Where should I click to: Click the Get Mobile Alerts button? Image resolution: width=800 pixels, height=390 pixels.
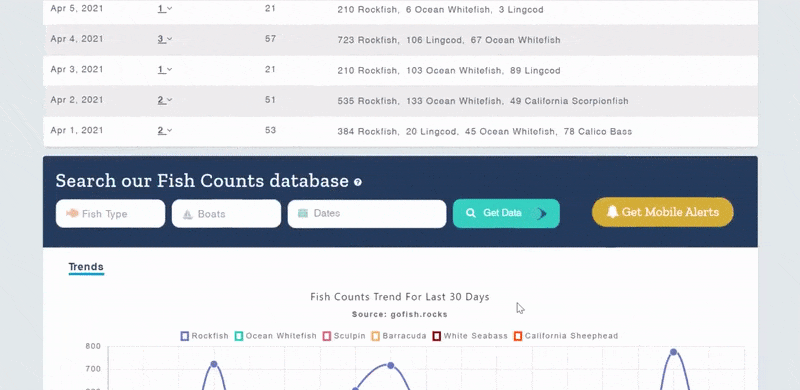(x=663, y=212)
